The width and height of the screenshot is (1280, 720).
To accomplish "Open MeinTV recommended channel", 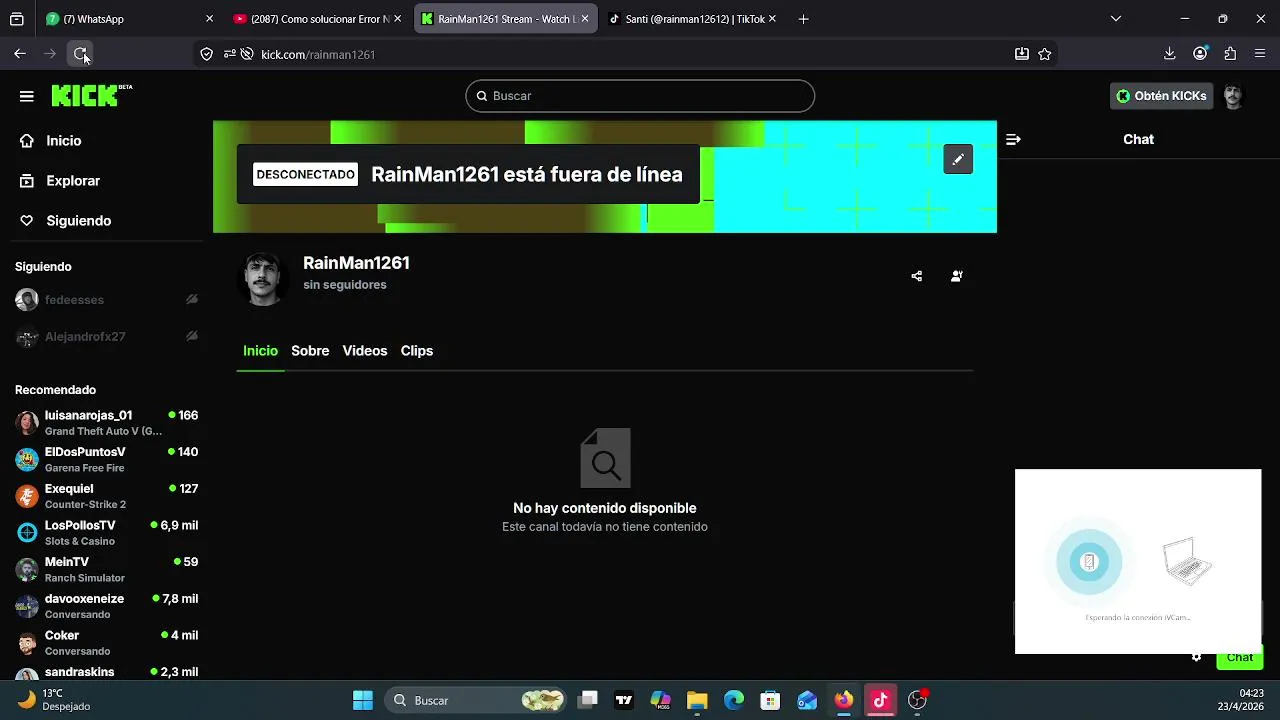I will pos(106,569).
